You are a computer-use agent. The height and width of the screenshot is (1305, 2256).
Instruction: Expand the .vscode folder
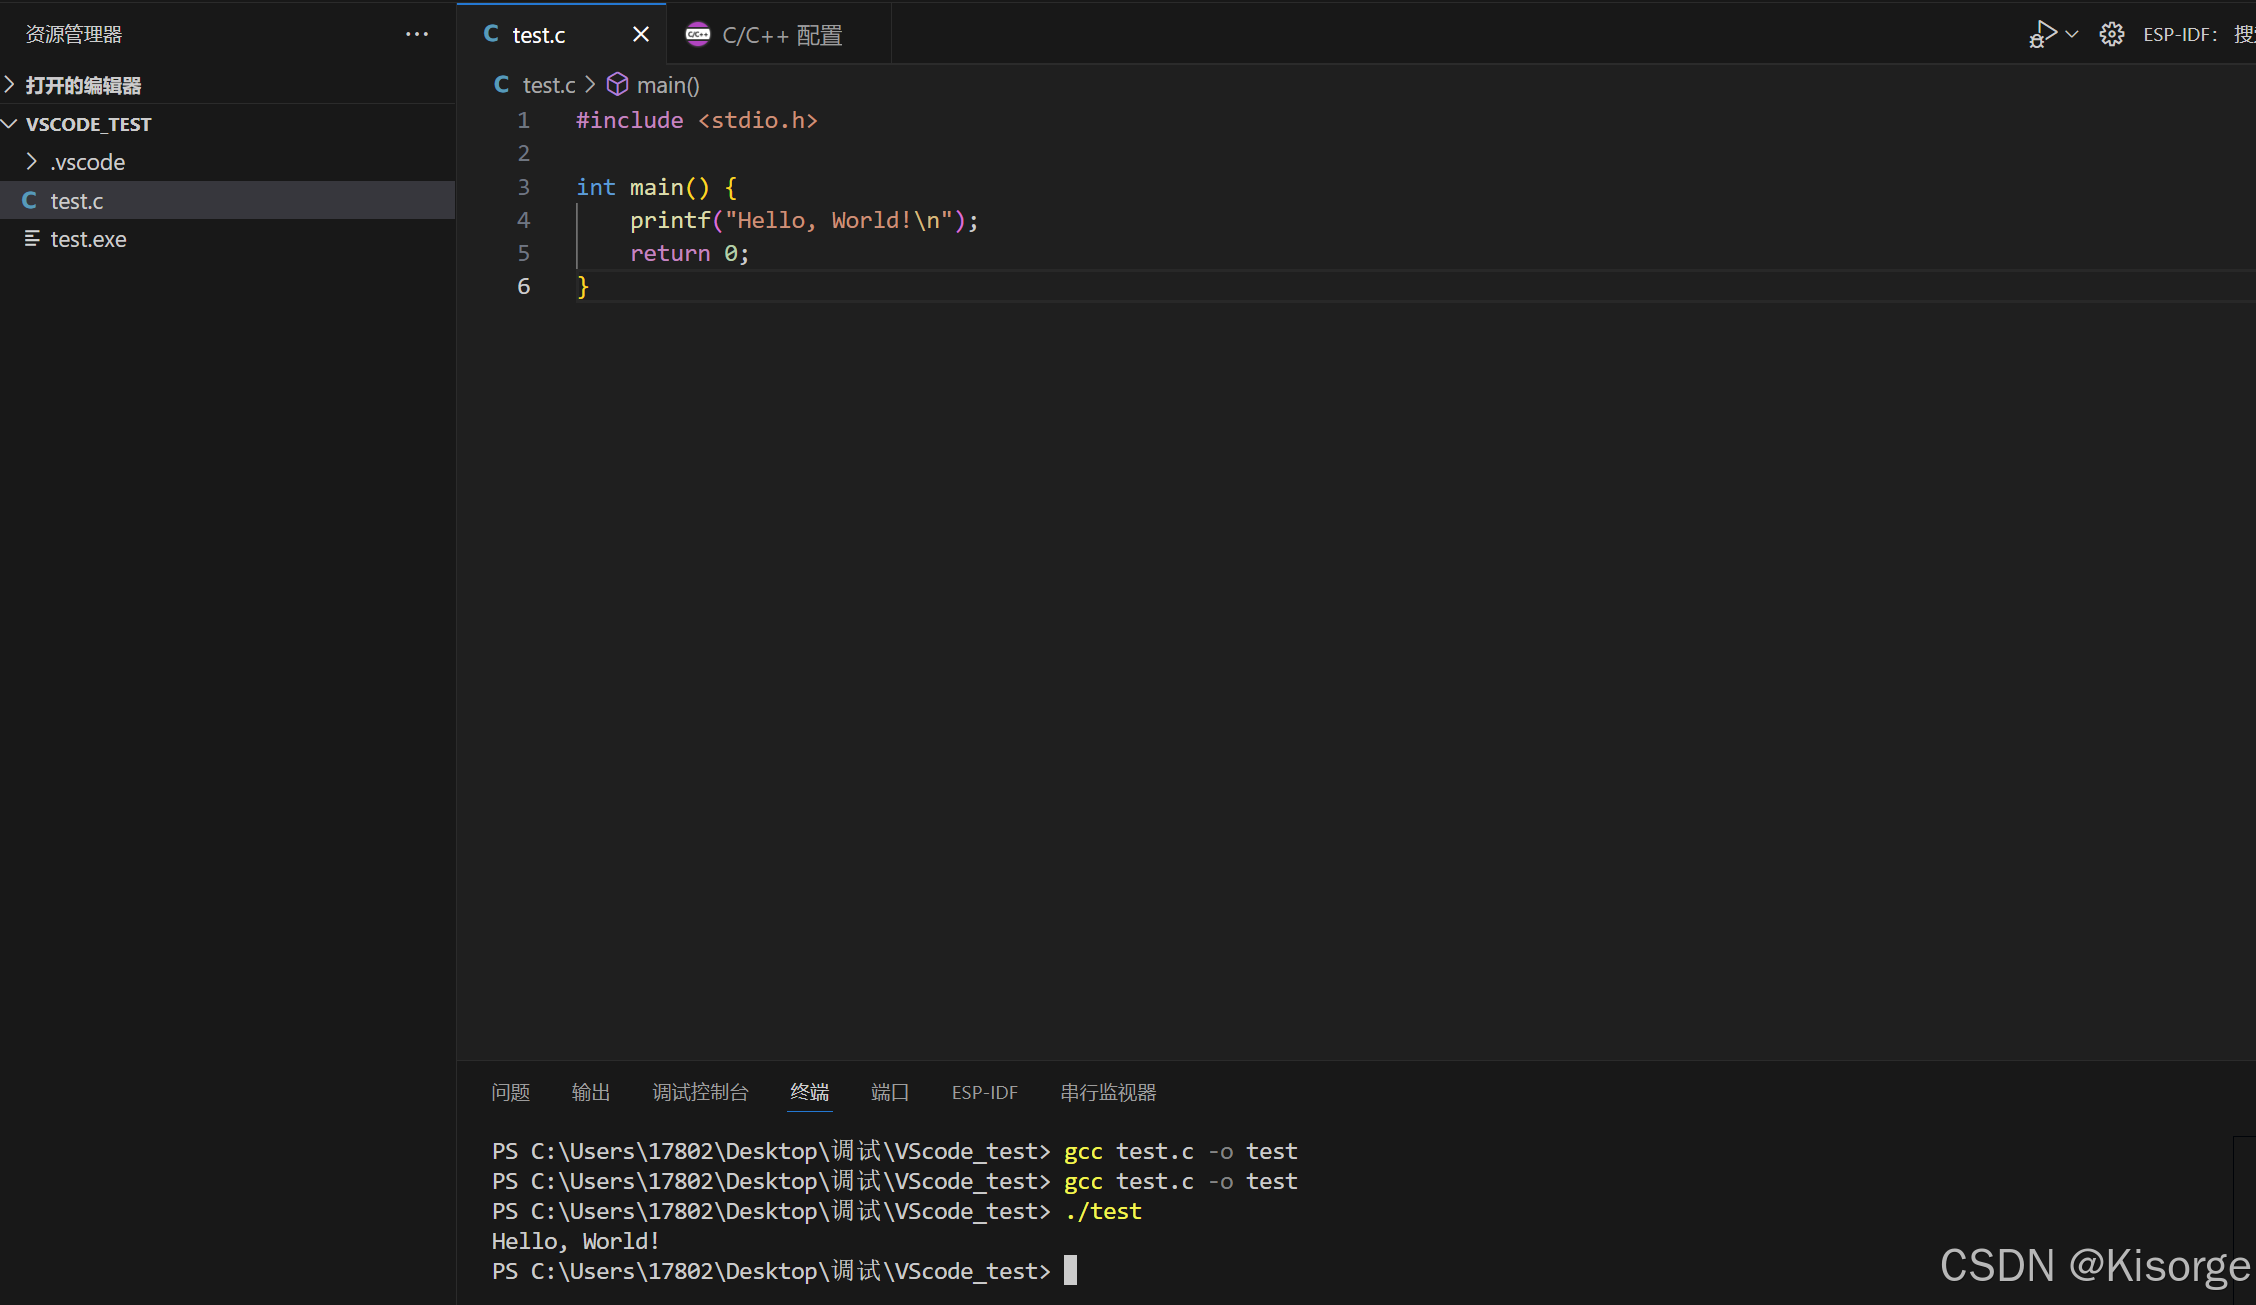click(227, 162)
